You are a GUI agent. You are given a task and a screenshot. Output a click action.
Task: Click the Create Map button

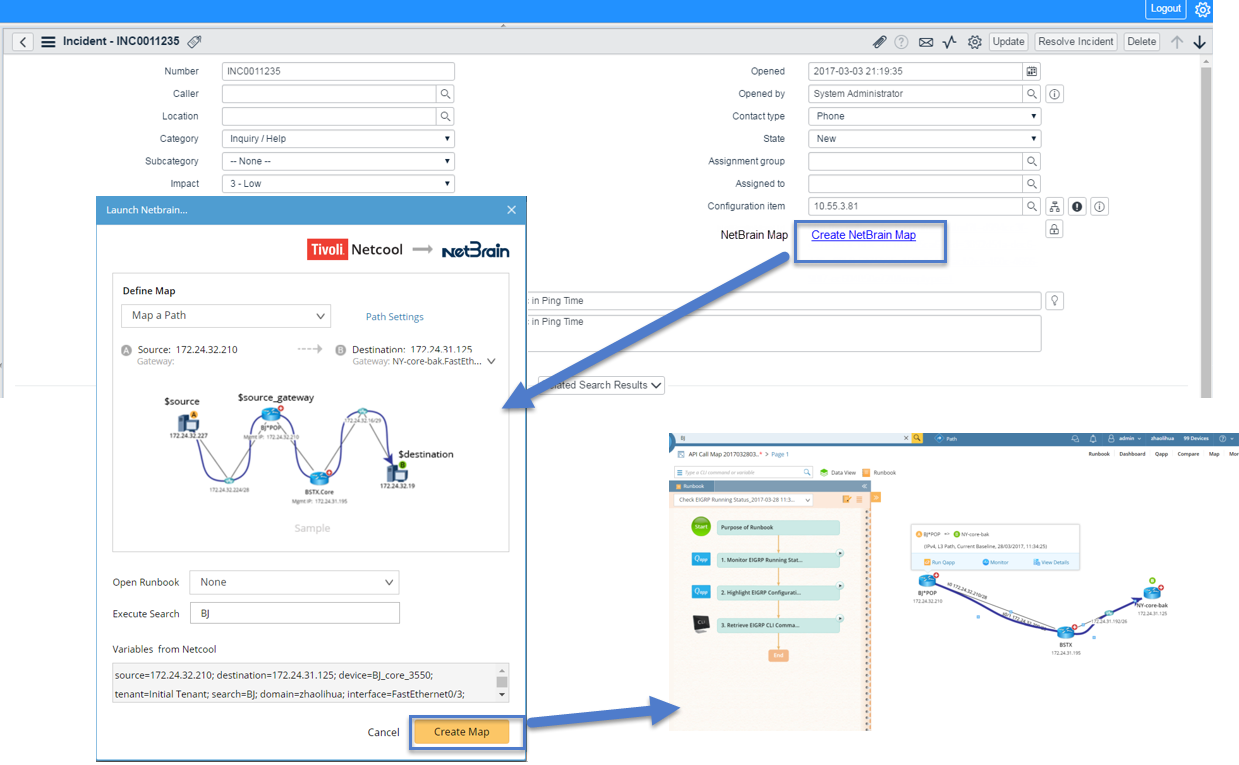pyautogui.click(x=462, y=732)
